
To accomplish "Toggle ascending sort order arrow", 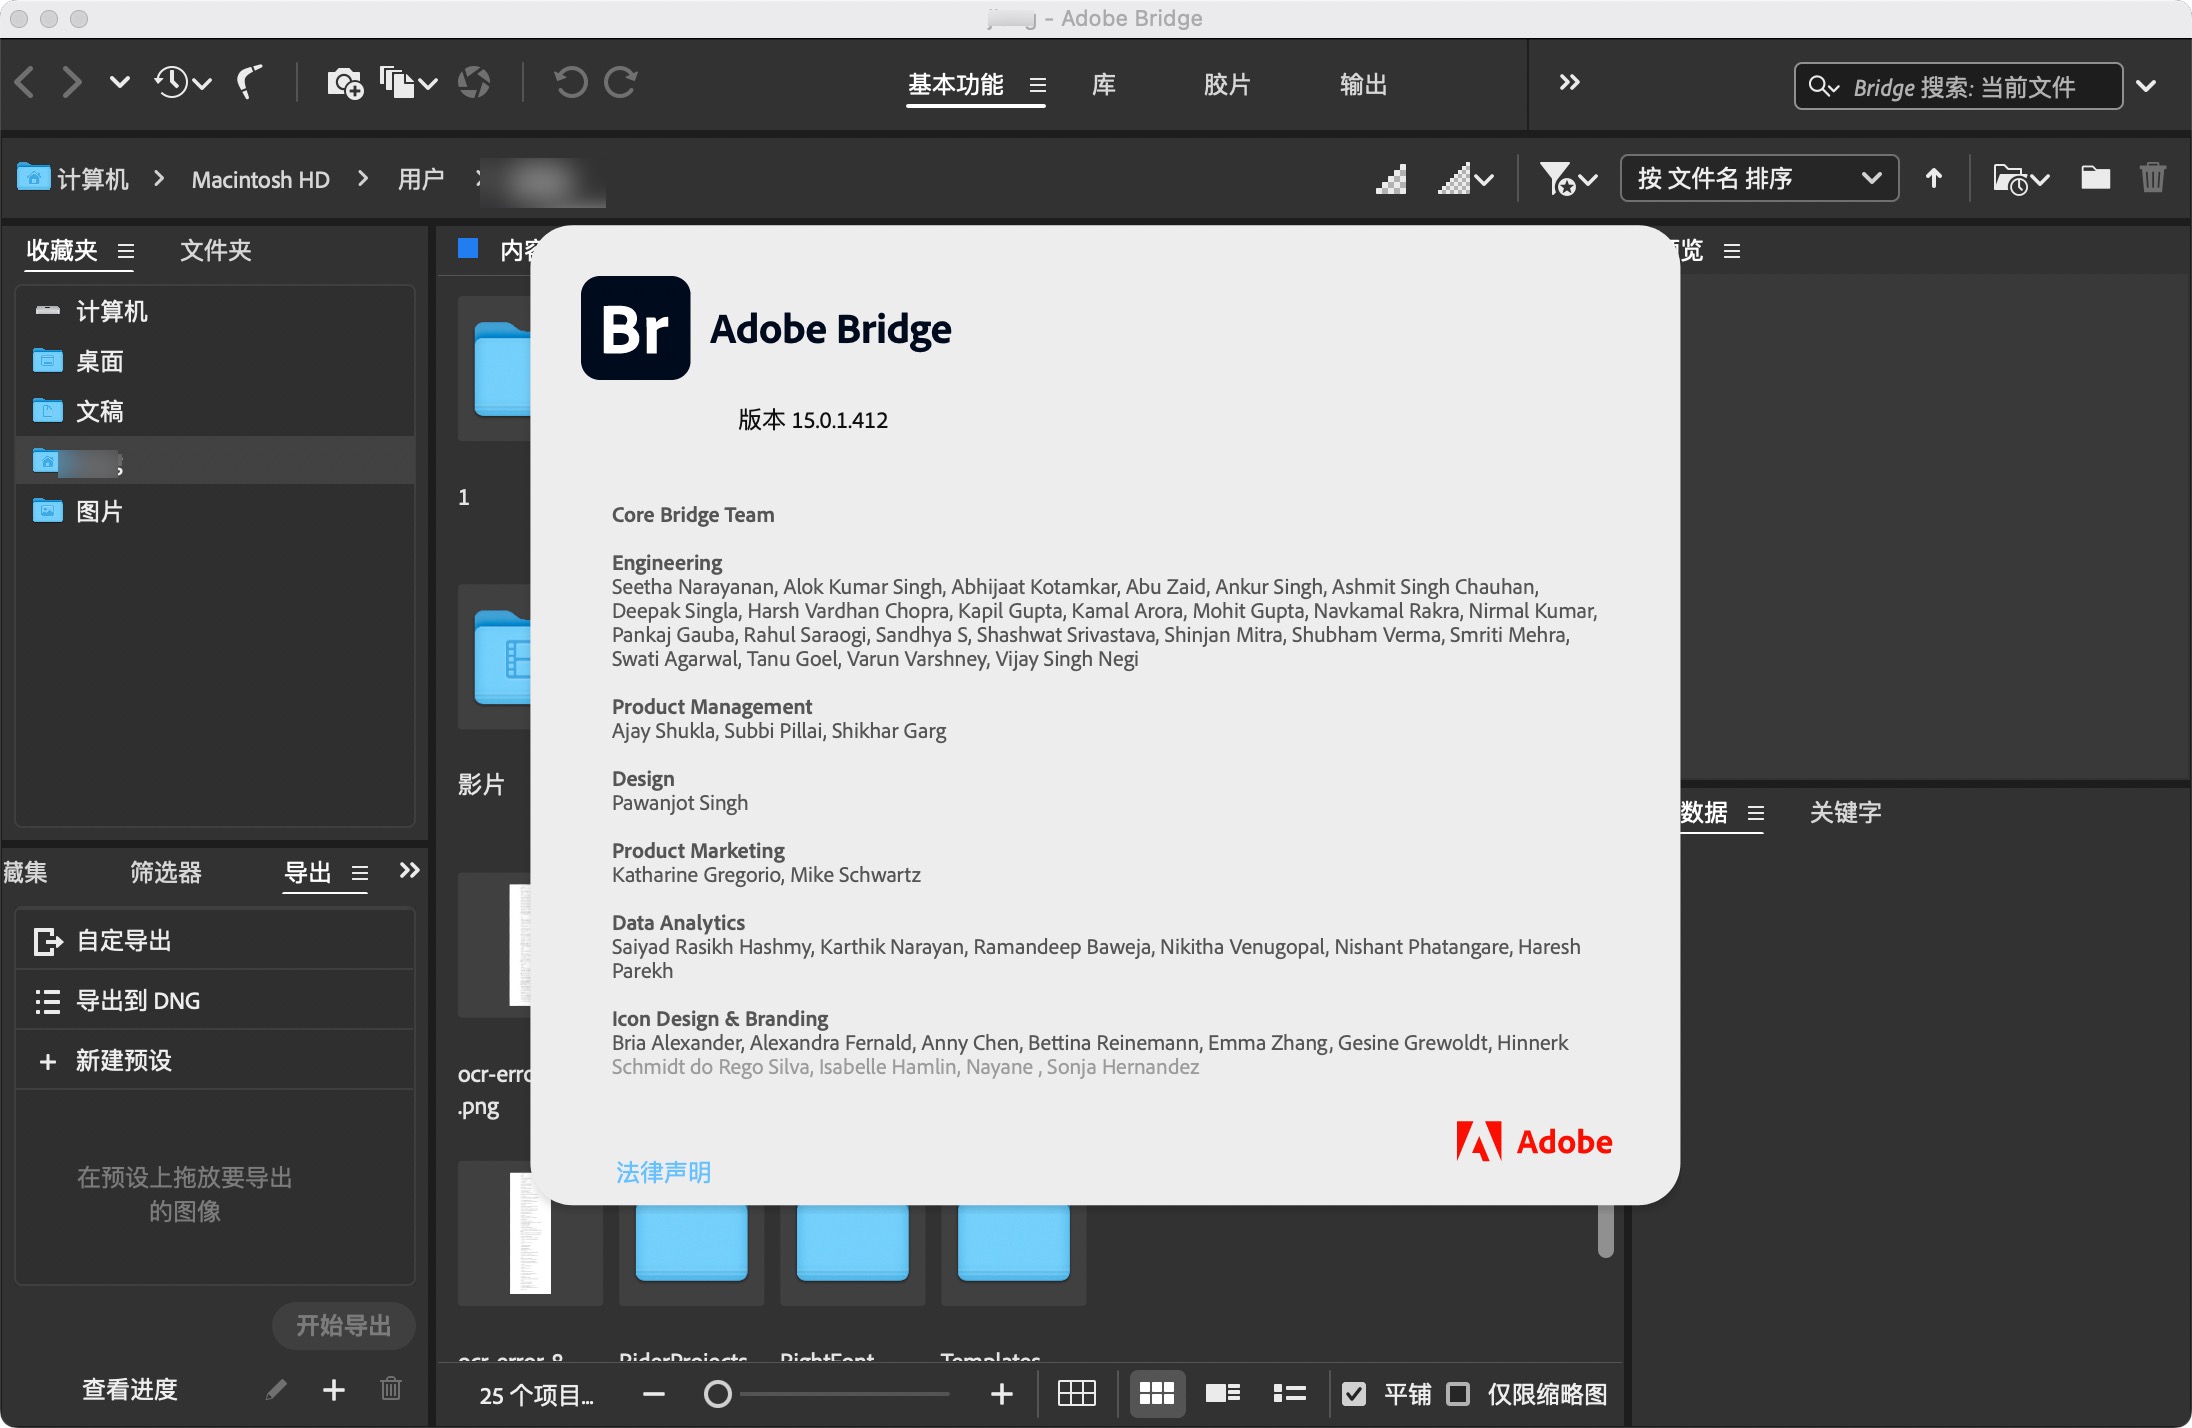I will click(1934, 178).
